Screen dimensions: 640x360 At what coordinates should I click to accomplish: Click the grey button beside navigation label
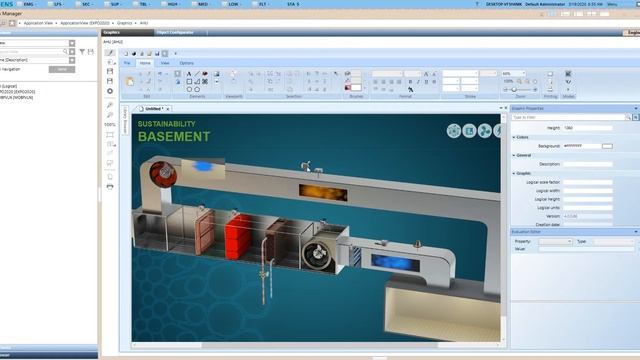62,69
